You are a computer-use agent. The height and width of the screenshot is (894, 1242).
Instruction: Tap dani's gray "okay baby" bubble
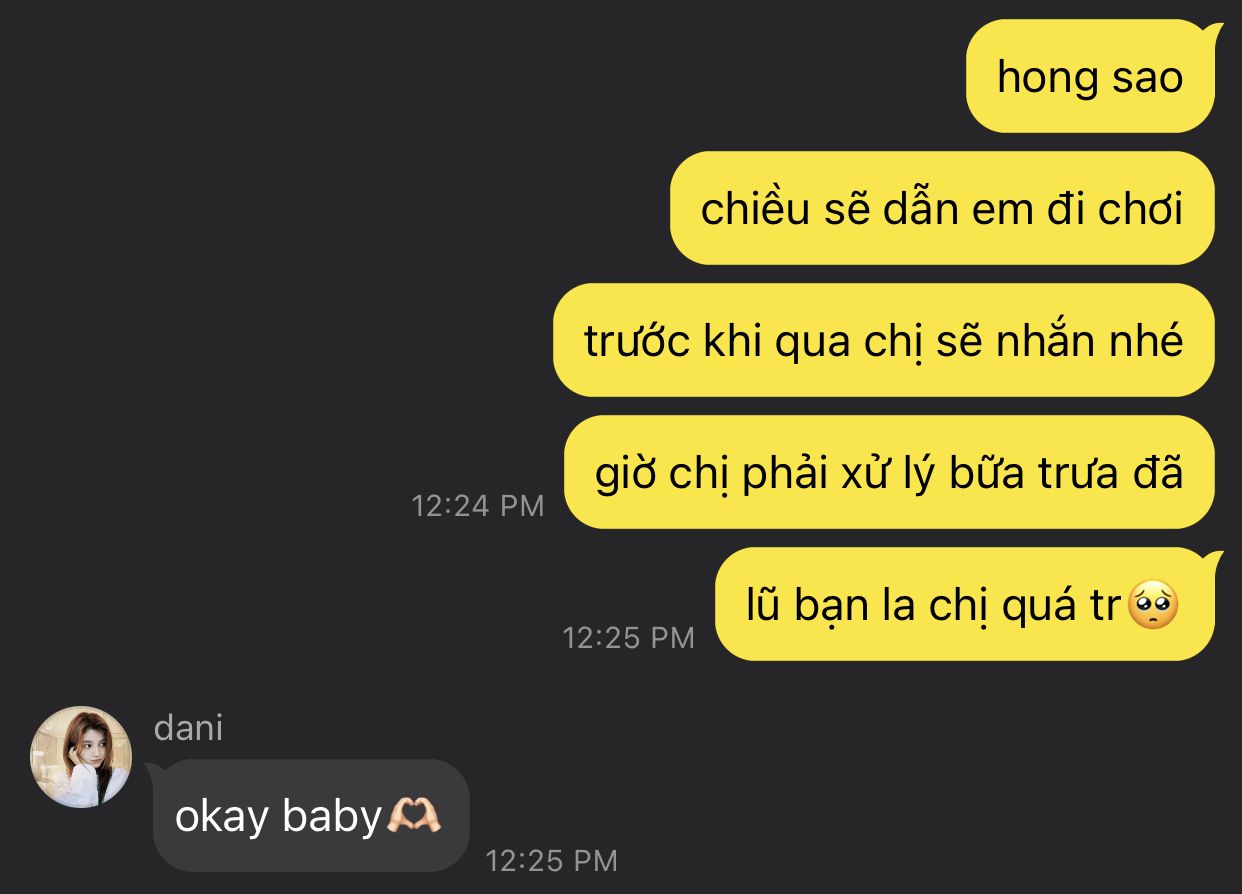(x=311, y=815)
